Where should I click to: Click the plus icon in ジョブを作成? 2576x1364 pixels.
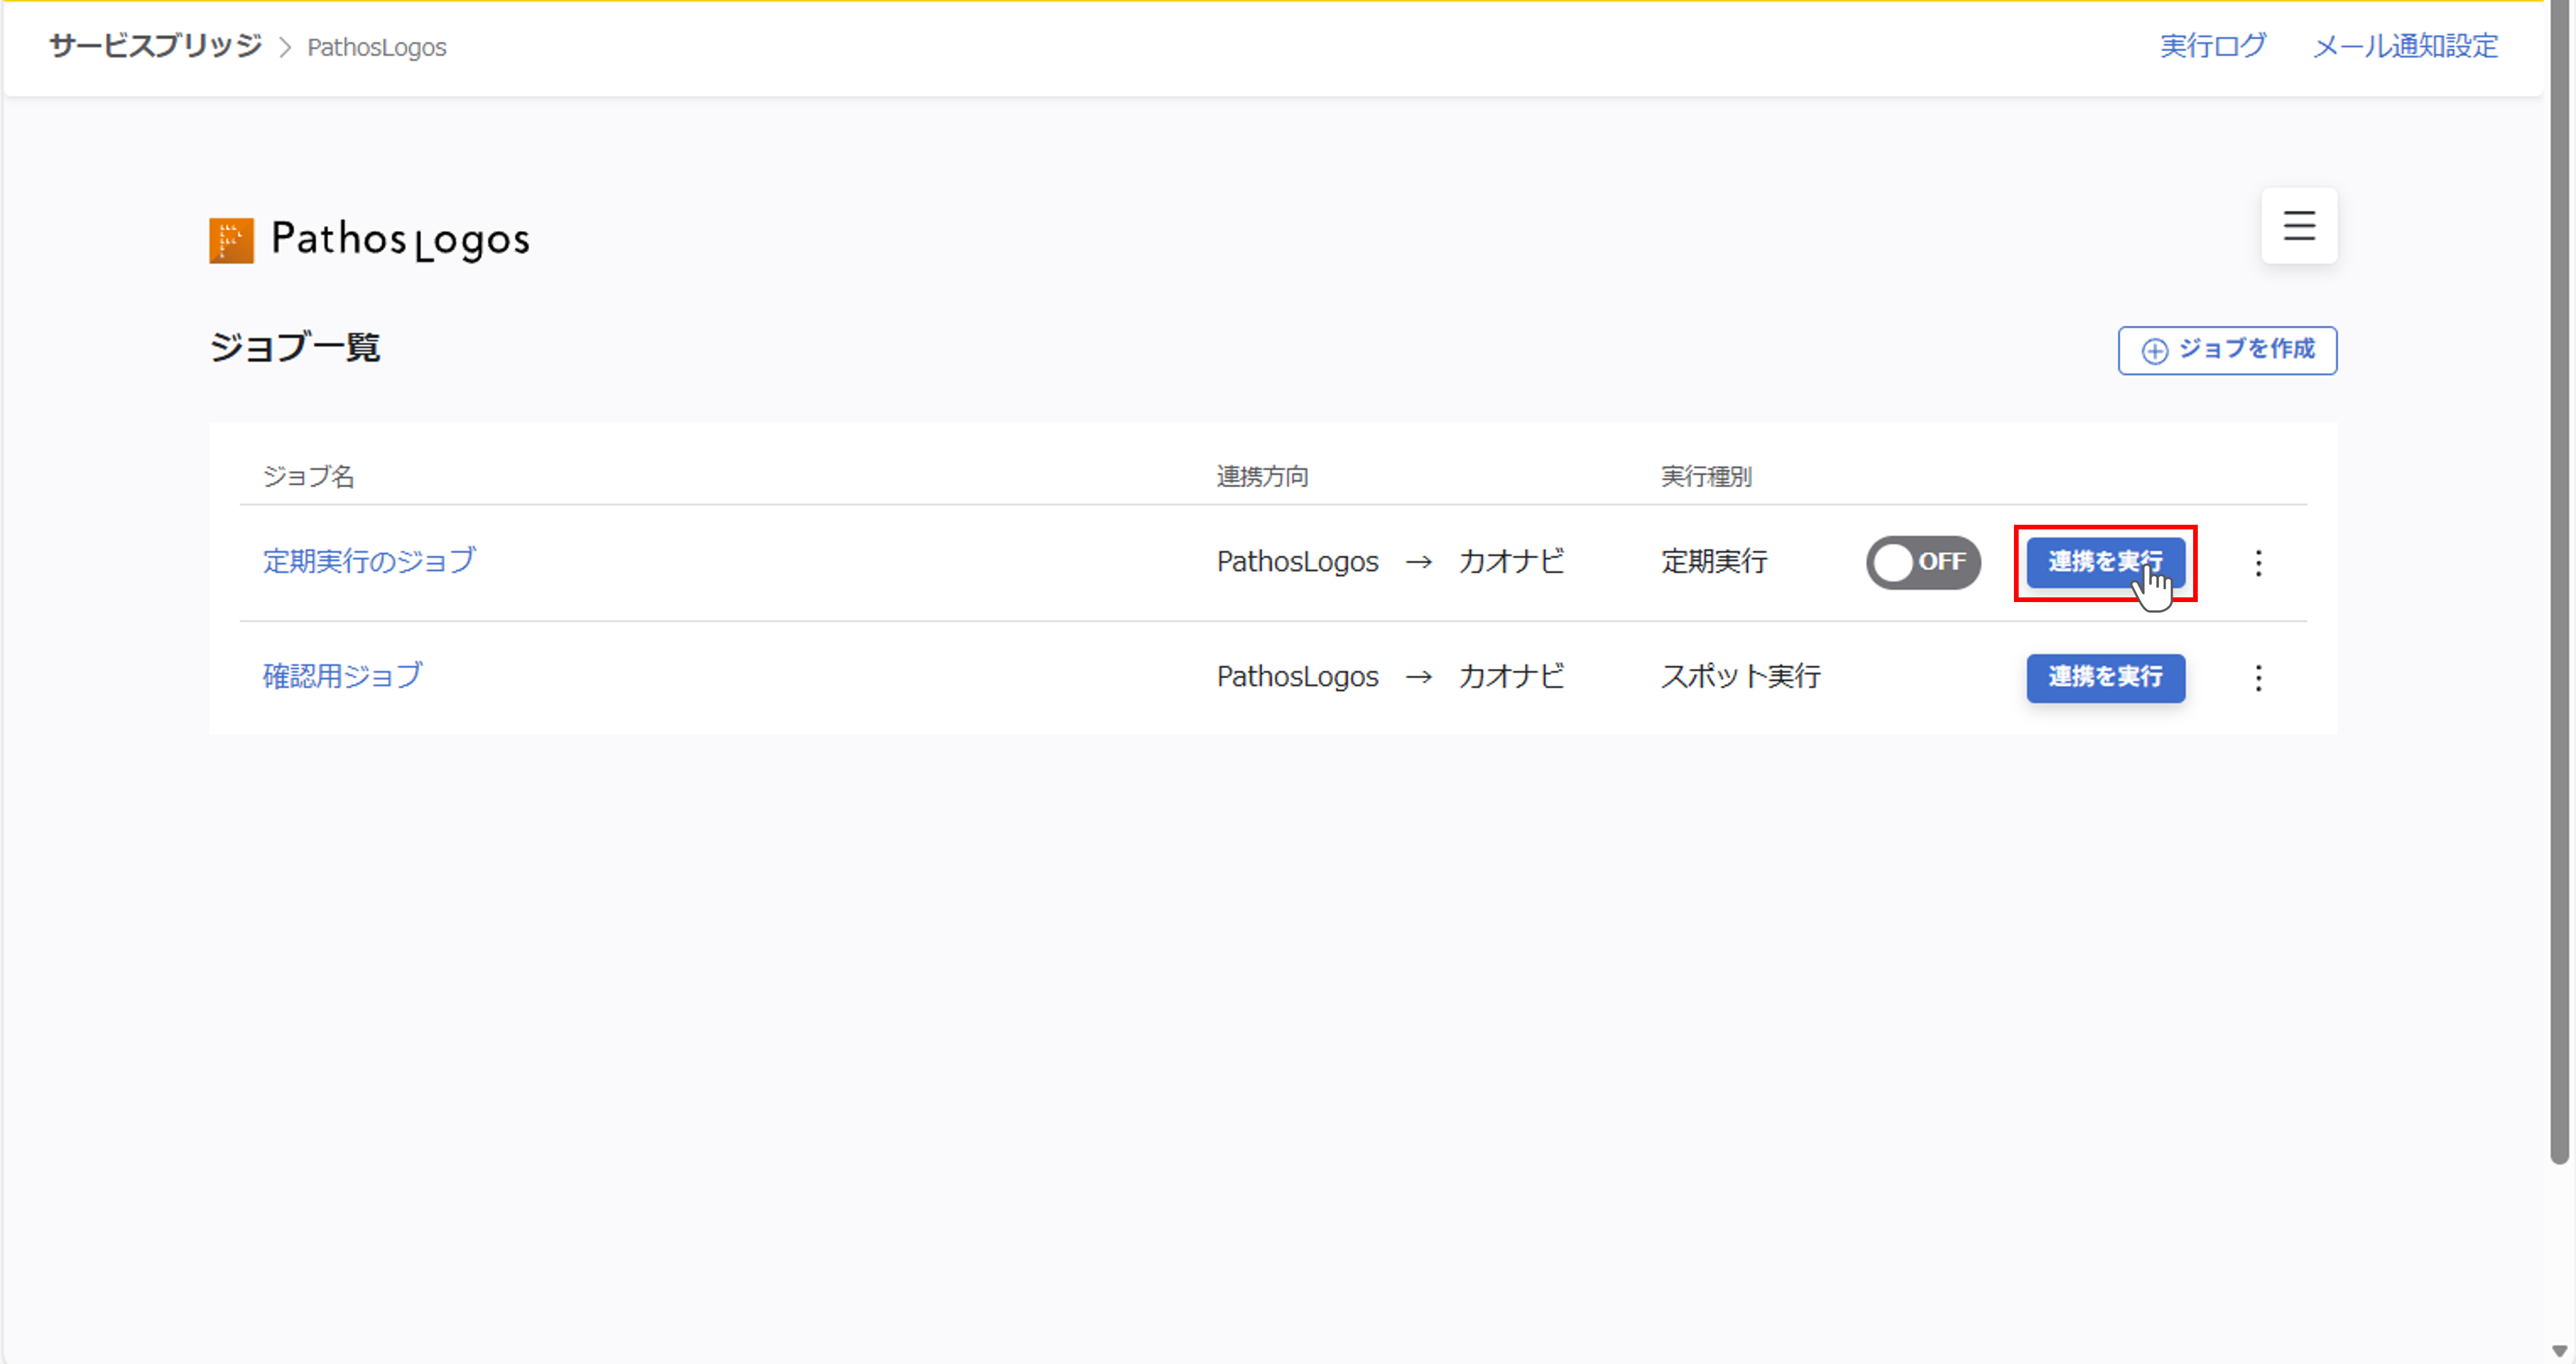click(x=2154, y=351)
